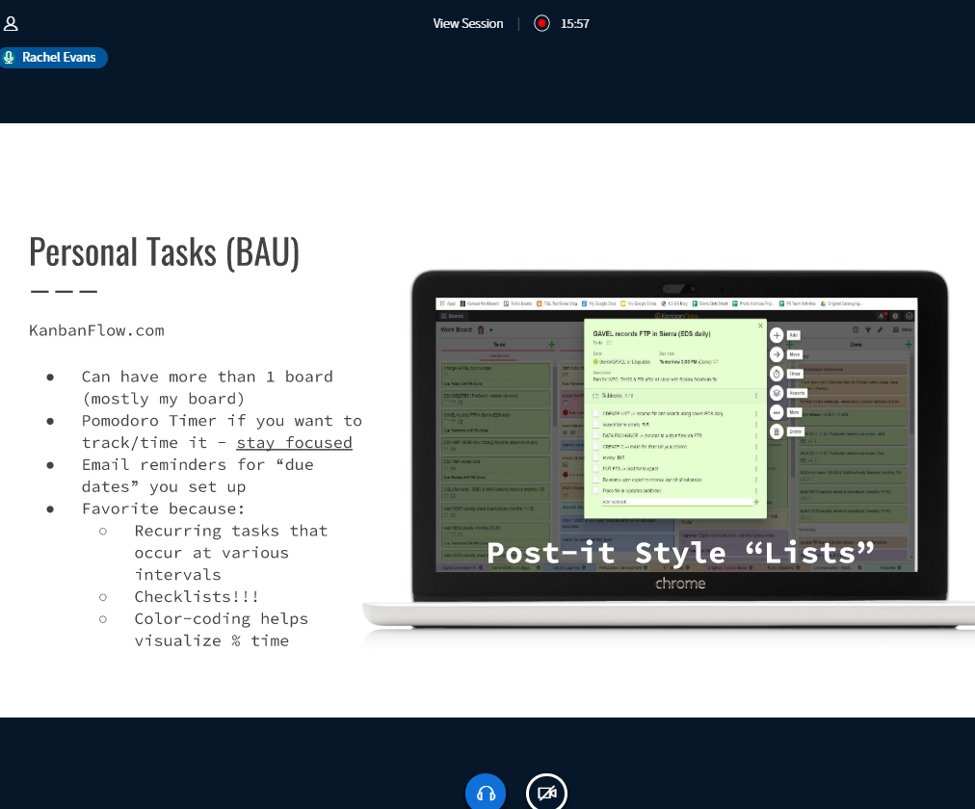This screenshot has height=809, width=975.
Task: Click the Rachel Evans speaker chip
Action: [53, 58]
